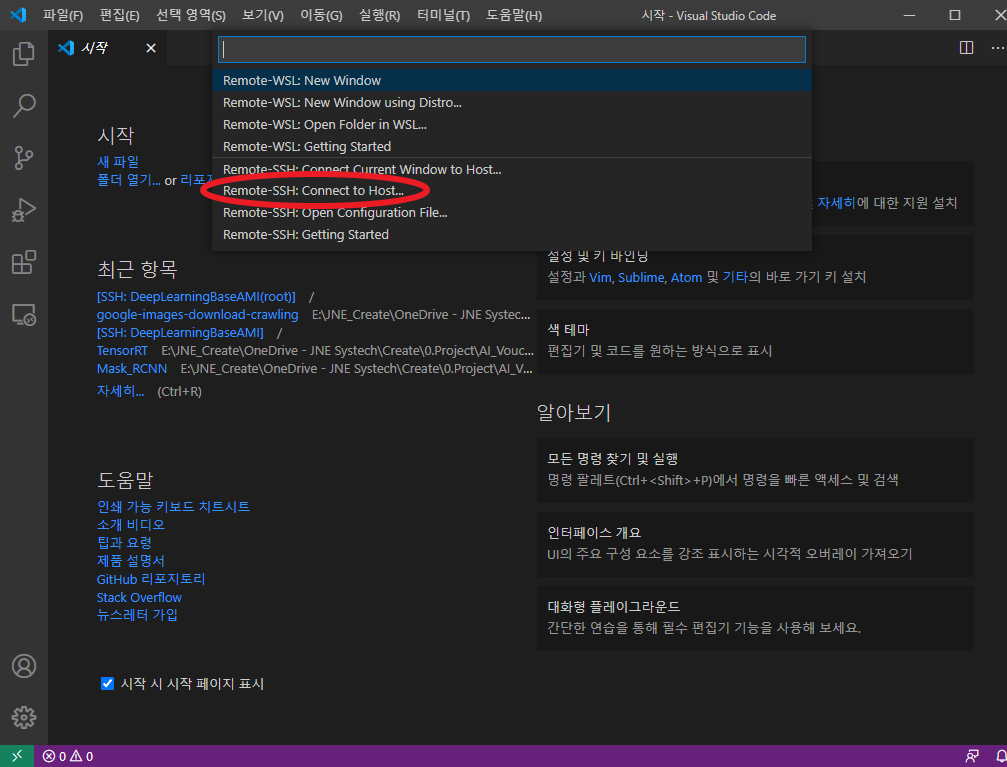Open recent TensorRT folder
The image size is (1007, 767).
[122, 351]
